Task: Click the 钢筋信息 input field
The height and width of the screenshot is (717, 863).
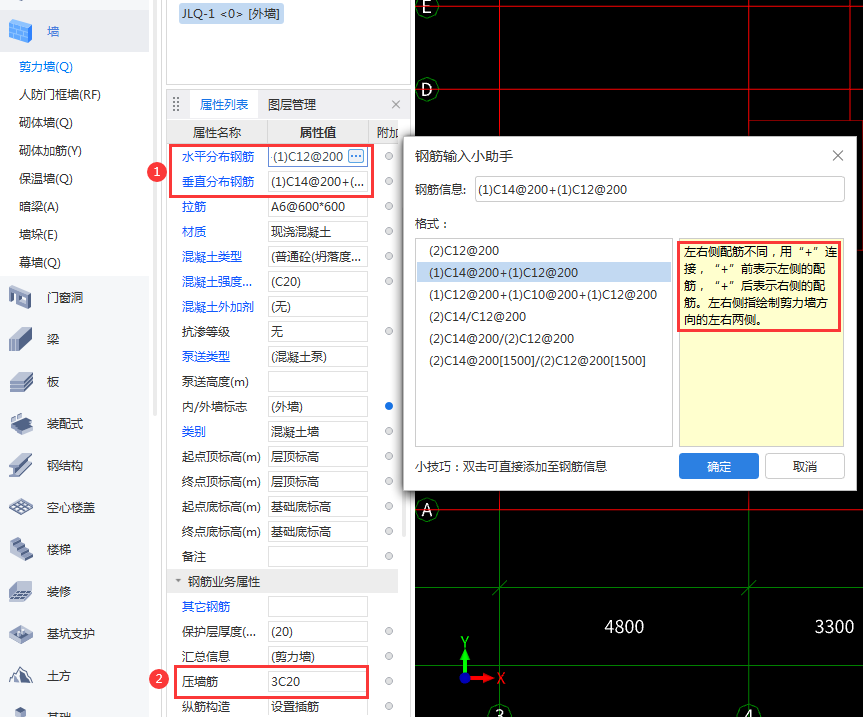Action: [659, 189]
